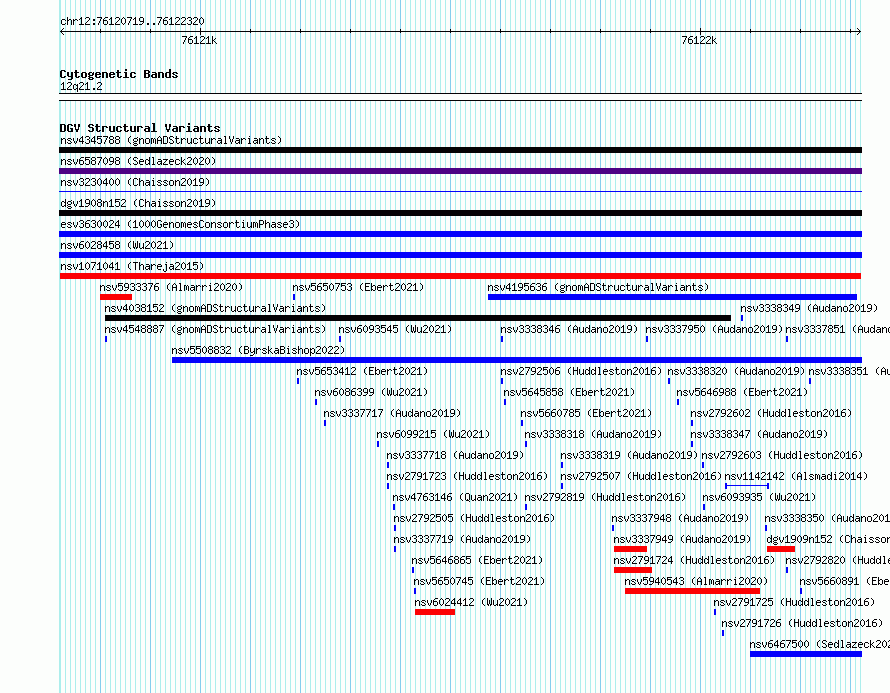Select the blue nsv6467500 Sedlazeck bar
The height and width of the screenshot is (693, 890).
point(806,654)
